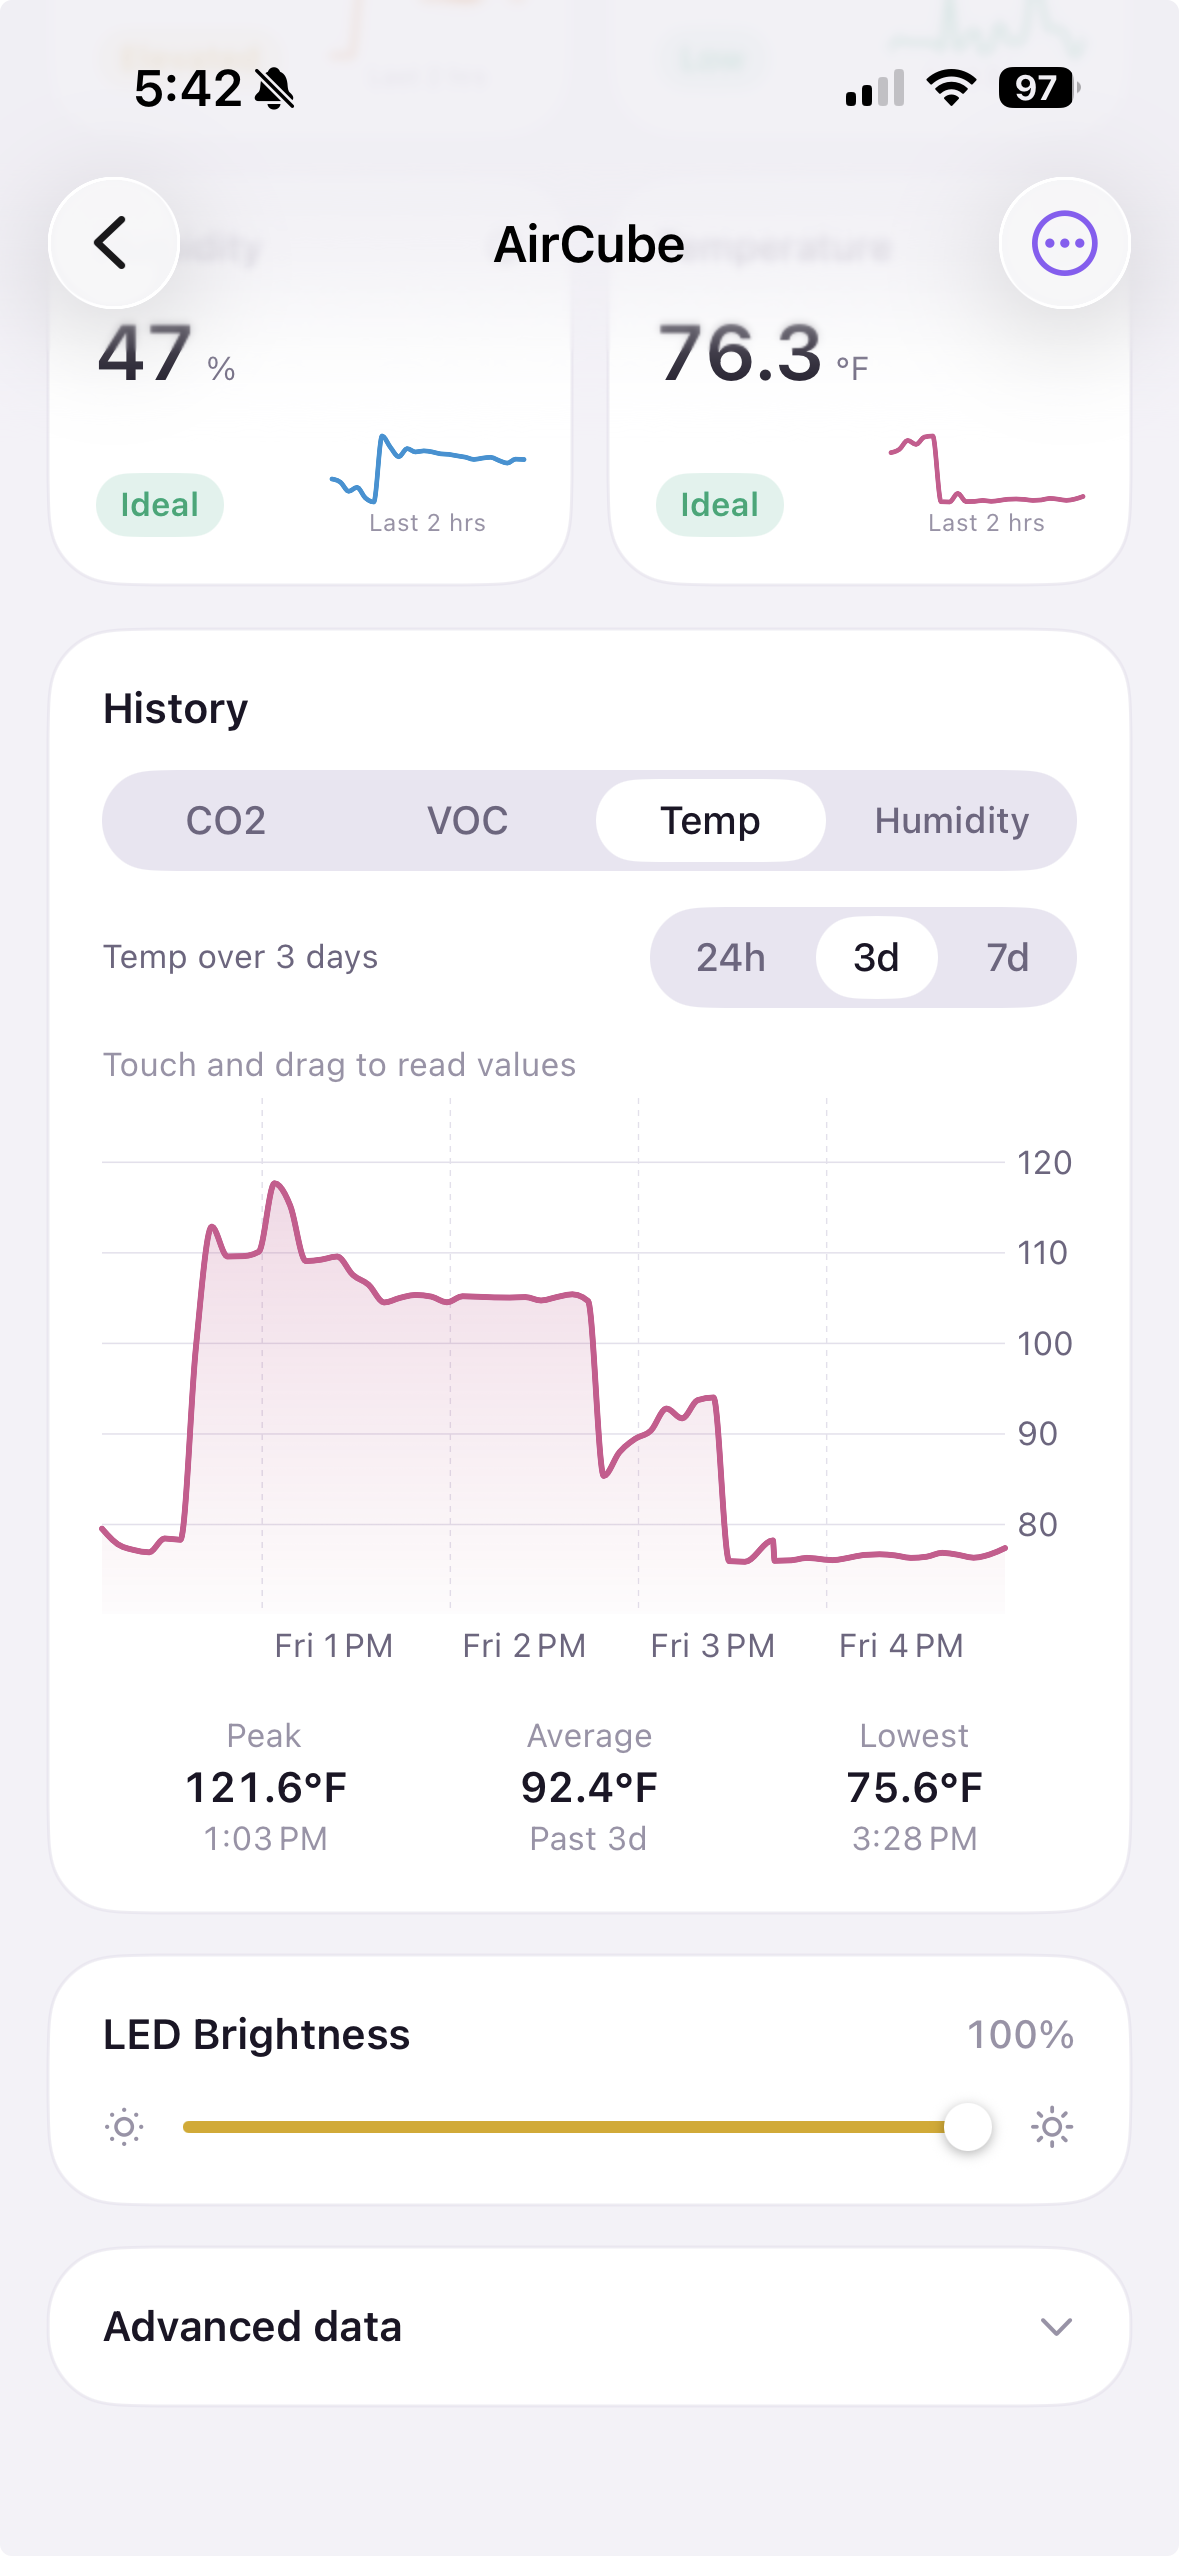1179x2556 pixels.
Task: Tap the battery indicator showing 97
Action: (1039, 88)
